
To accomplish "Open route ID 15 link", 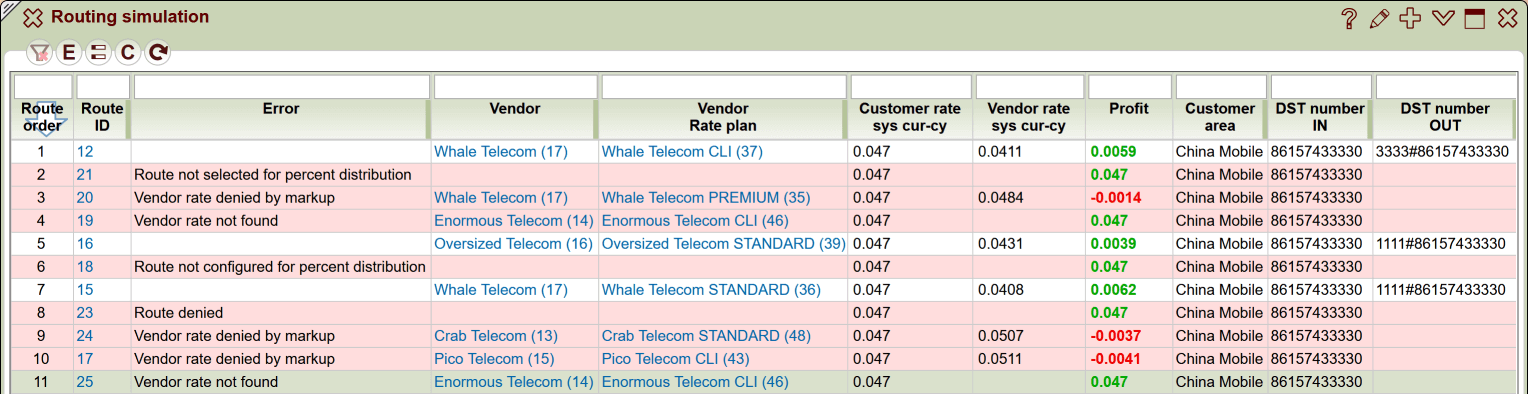I will coord(85,289).
